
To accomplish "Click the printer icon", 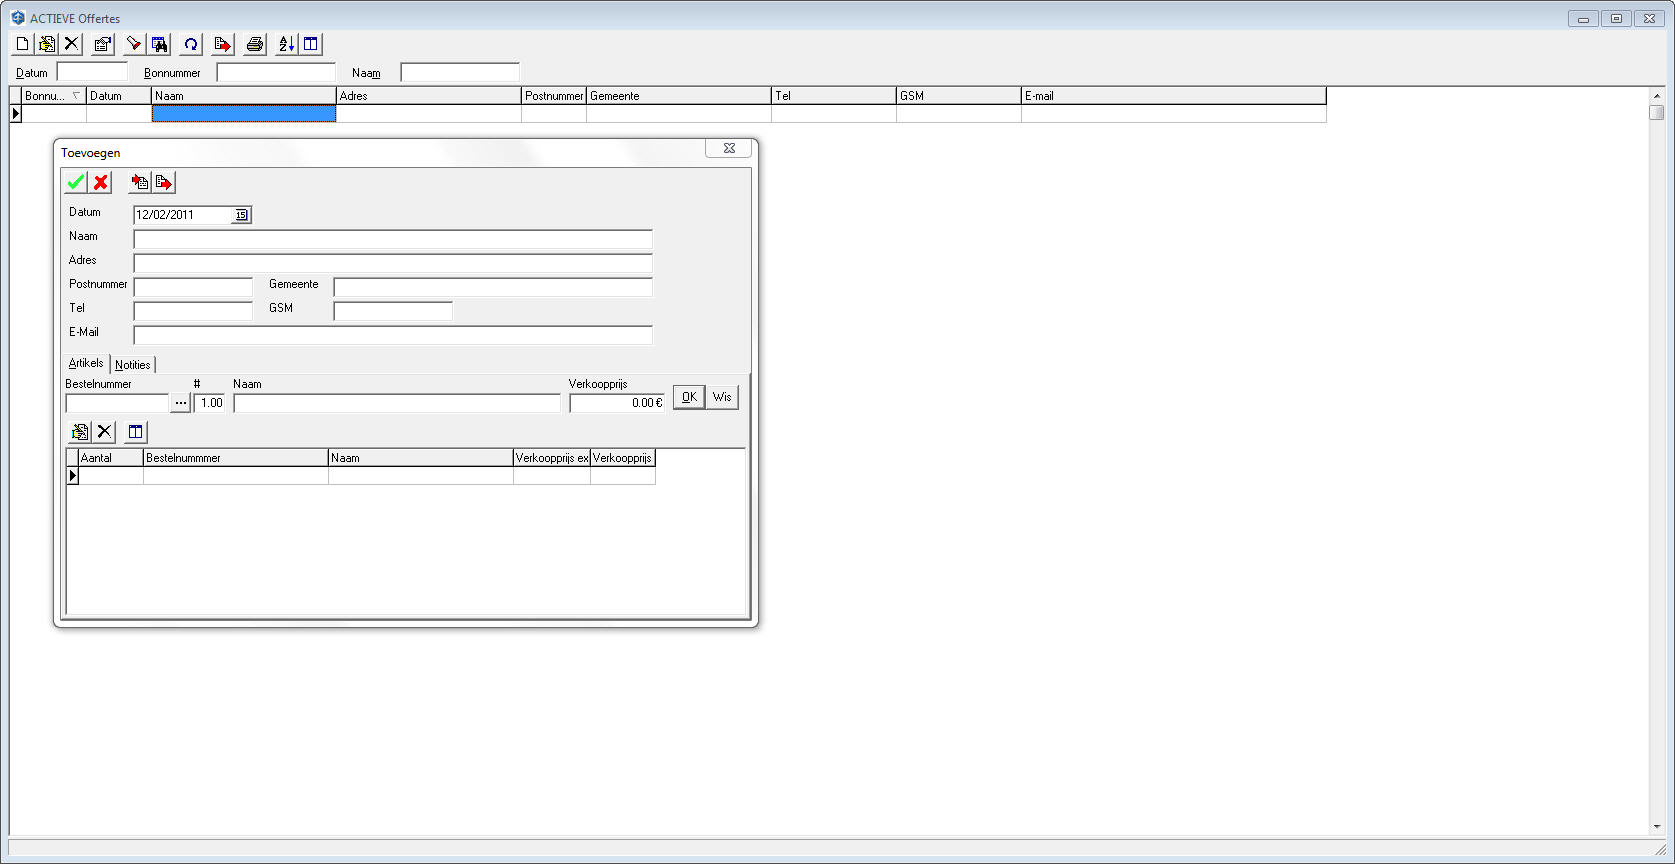I will click(x=254, y=44).
